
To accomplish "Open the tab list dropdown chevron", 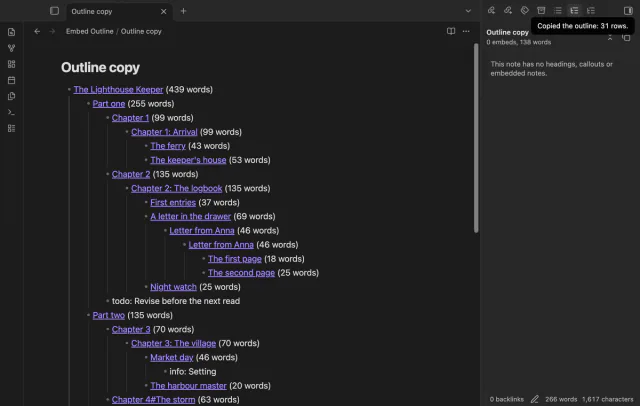I will [468, 11].
